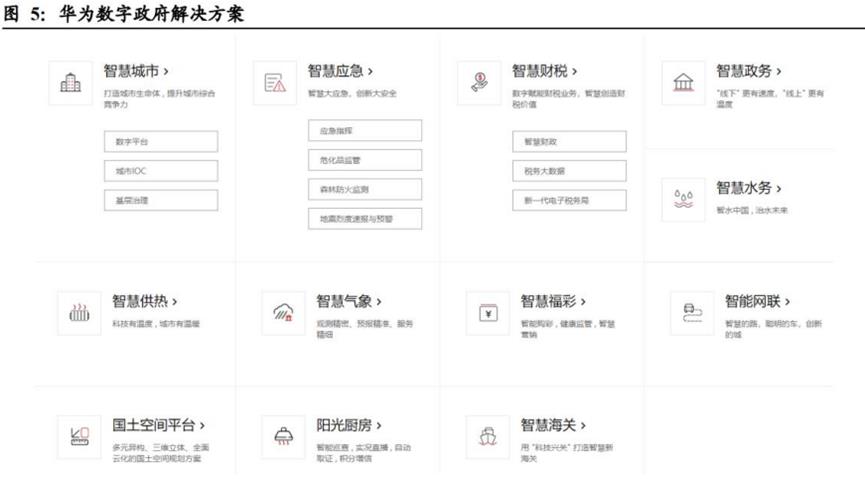Choose the 应急指挥 button
Image resolution: width=865 pixels, height=479 pixels.
365,131
